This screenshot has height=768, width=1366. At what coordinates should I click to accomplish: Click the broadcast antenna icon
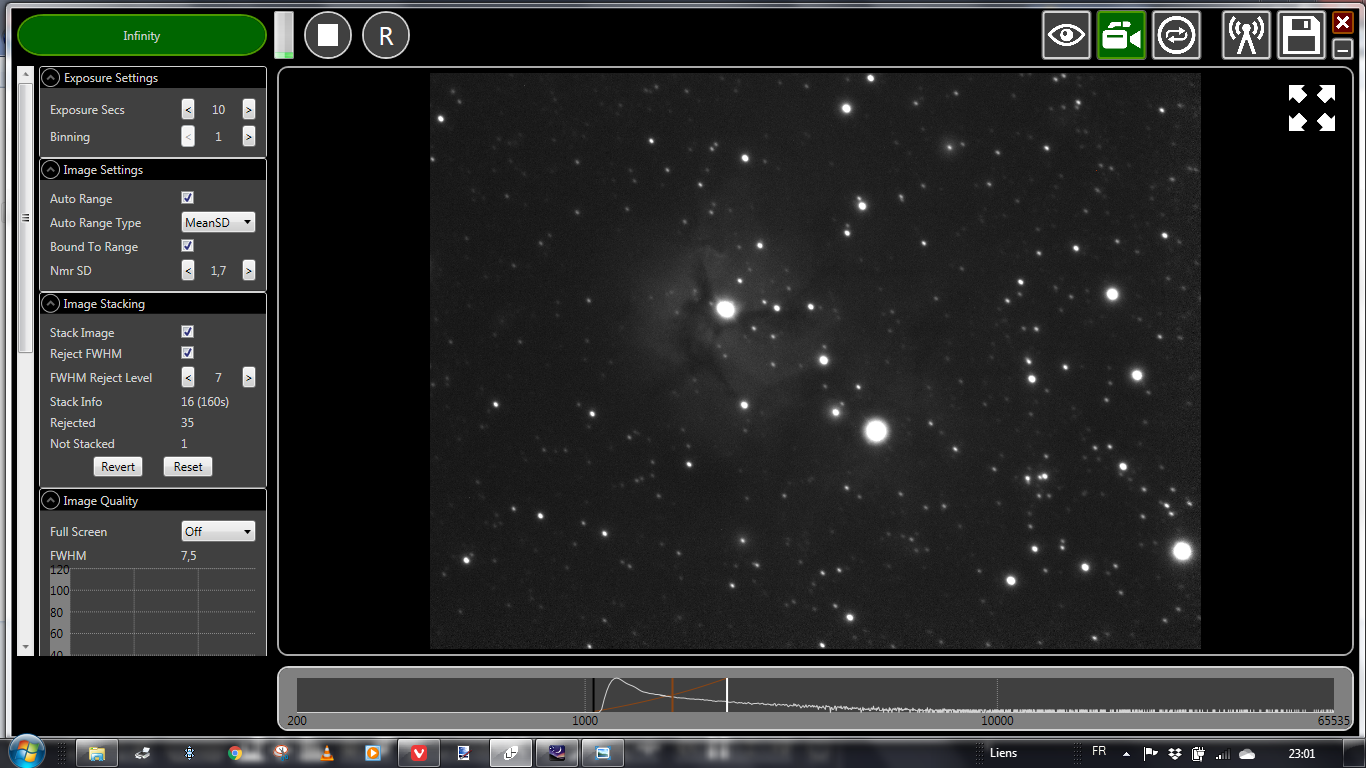[x=1246, y=34]
